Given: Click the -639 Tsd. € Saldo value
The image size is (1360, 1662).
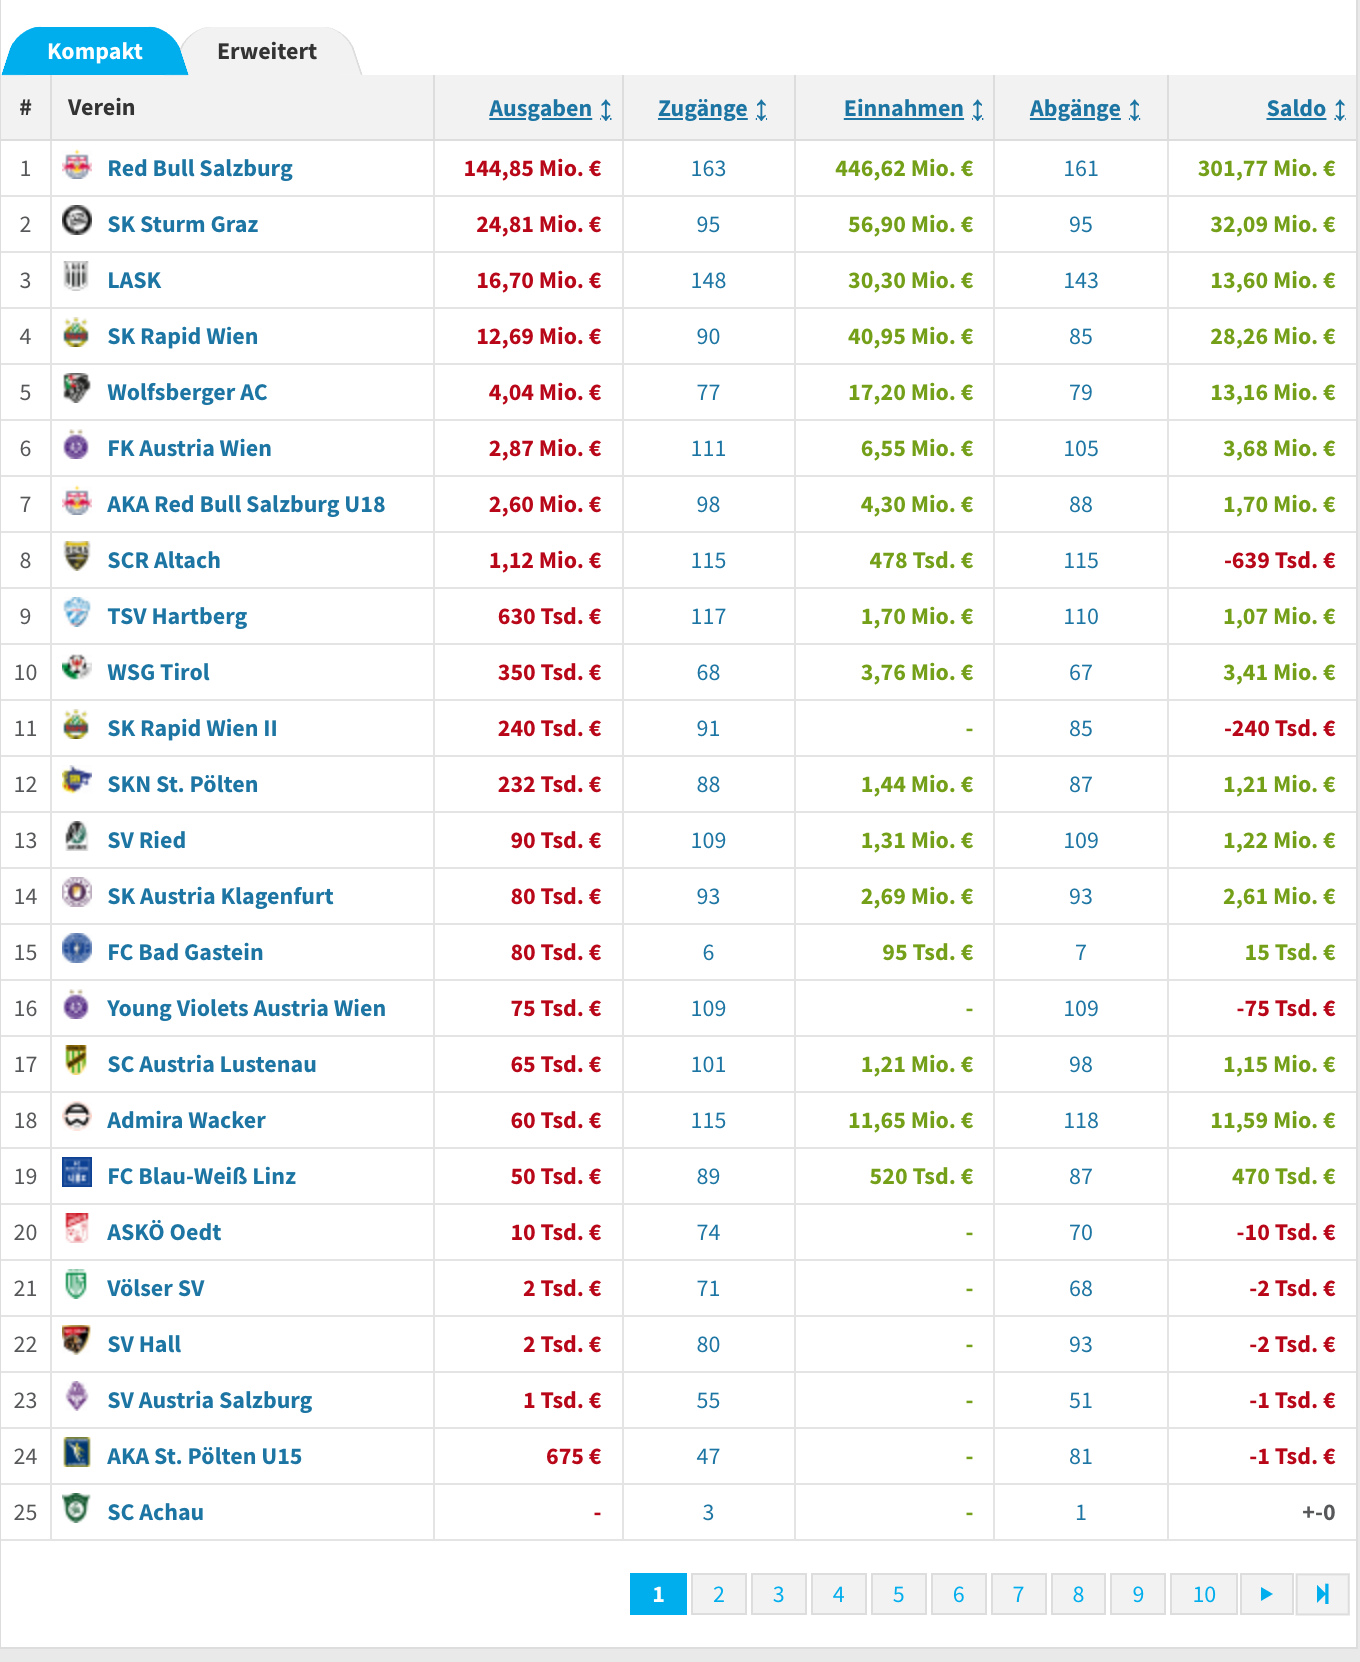Looking at the screenshot, I should [x=1279, y=560].
